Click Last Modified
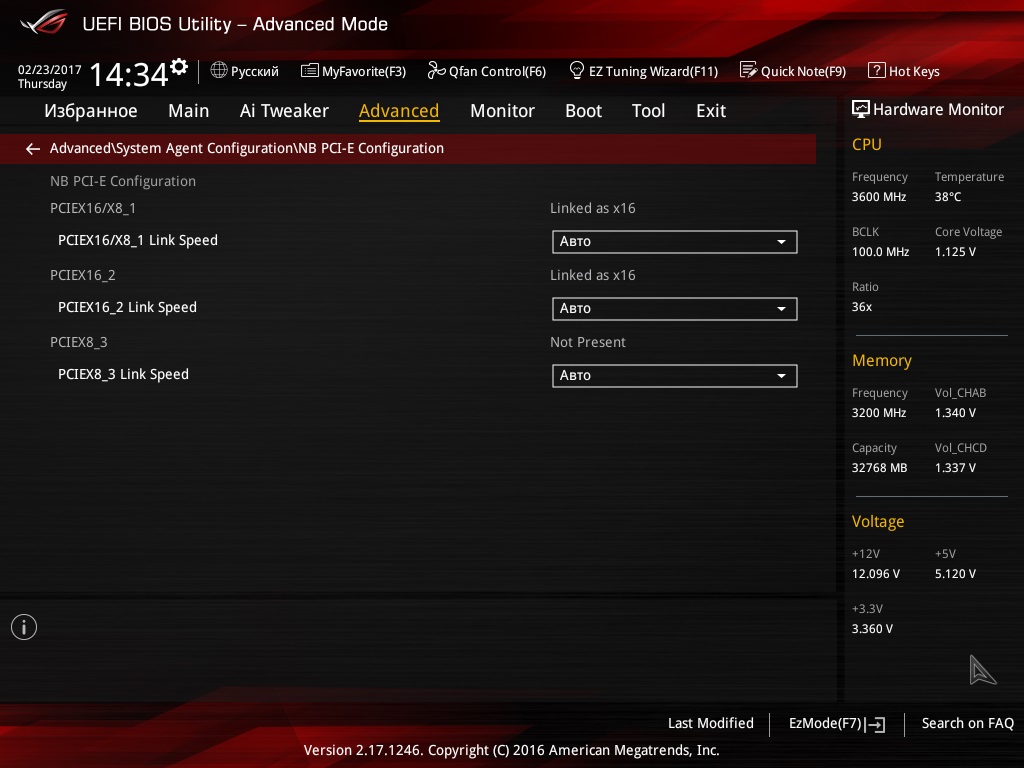Image resolution: width=1024 pixels, height=768 pixels. tap(711, 724)
